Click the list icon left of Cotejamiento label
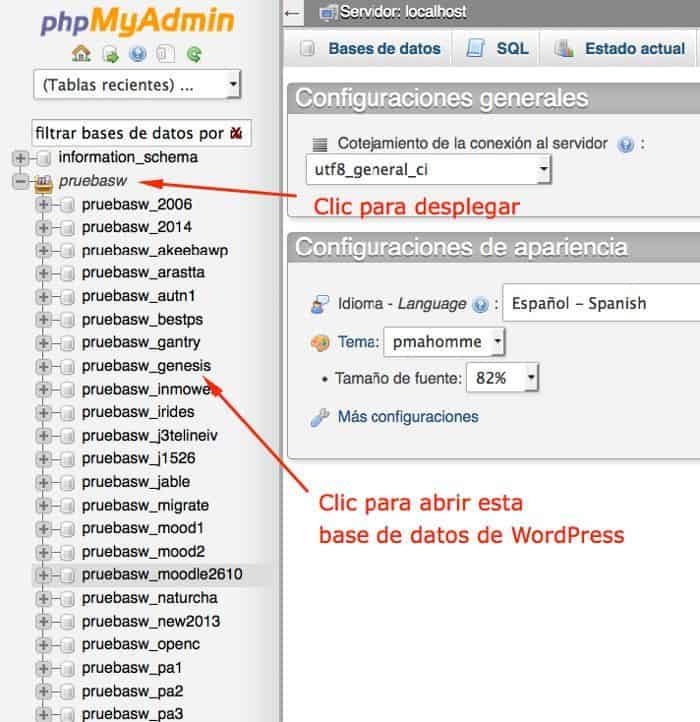700x722 pixels. pyautogui.click(x=320, y=145)
